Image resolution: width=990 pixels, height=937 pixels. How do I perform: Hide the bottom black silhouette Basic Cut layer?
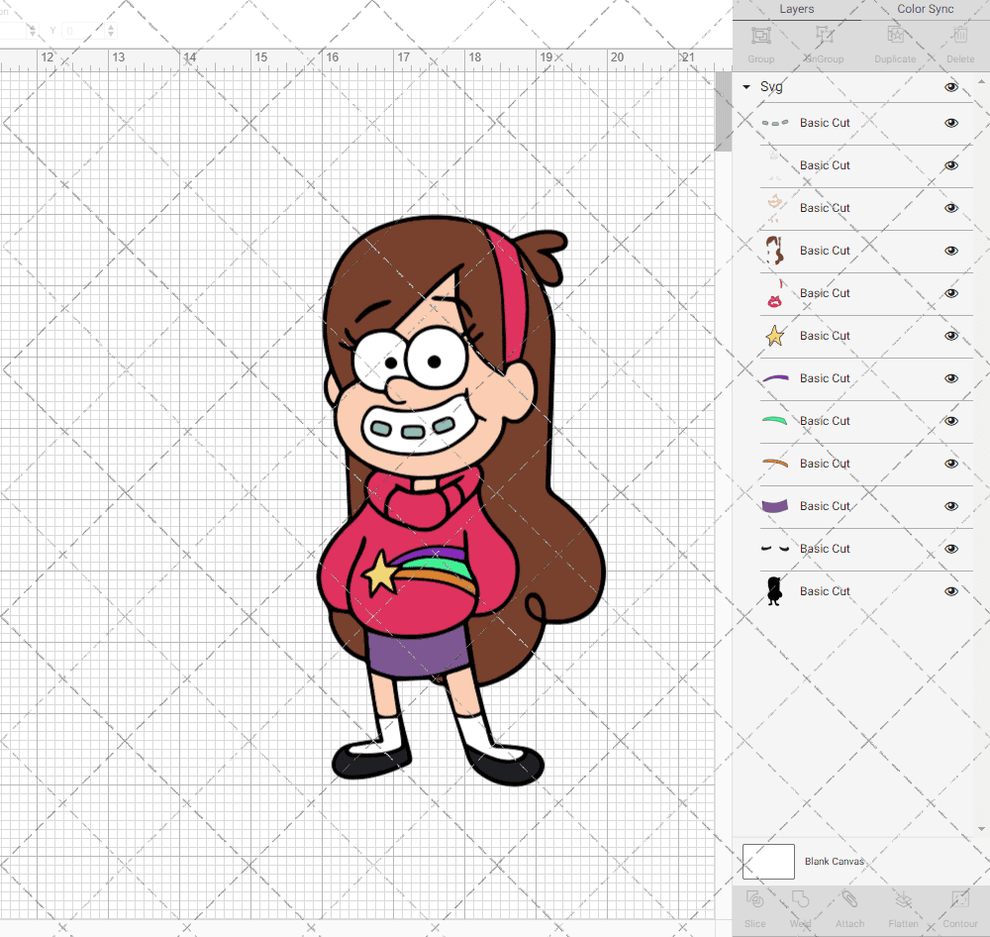951,591
